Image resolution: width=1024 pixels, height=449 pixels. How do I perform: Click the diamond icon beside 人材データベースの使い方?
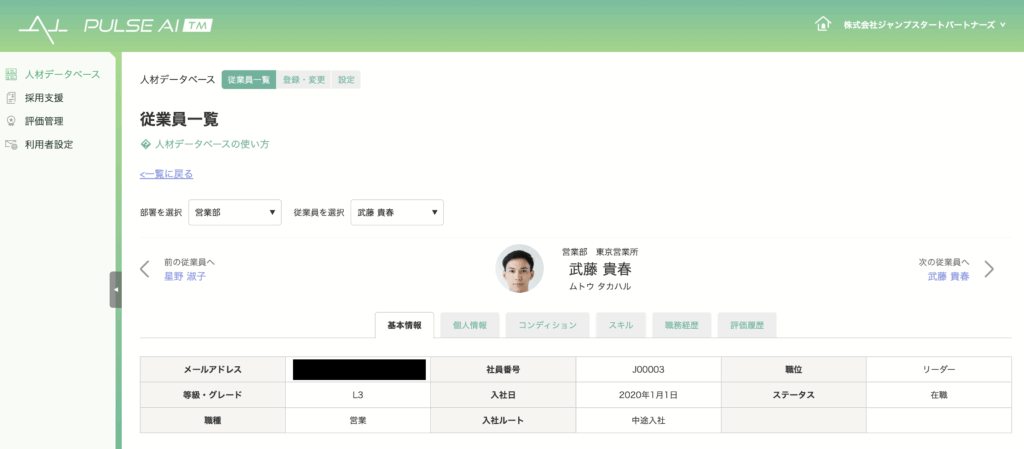[x=146, y=144]
